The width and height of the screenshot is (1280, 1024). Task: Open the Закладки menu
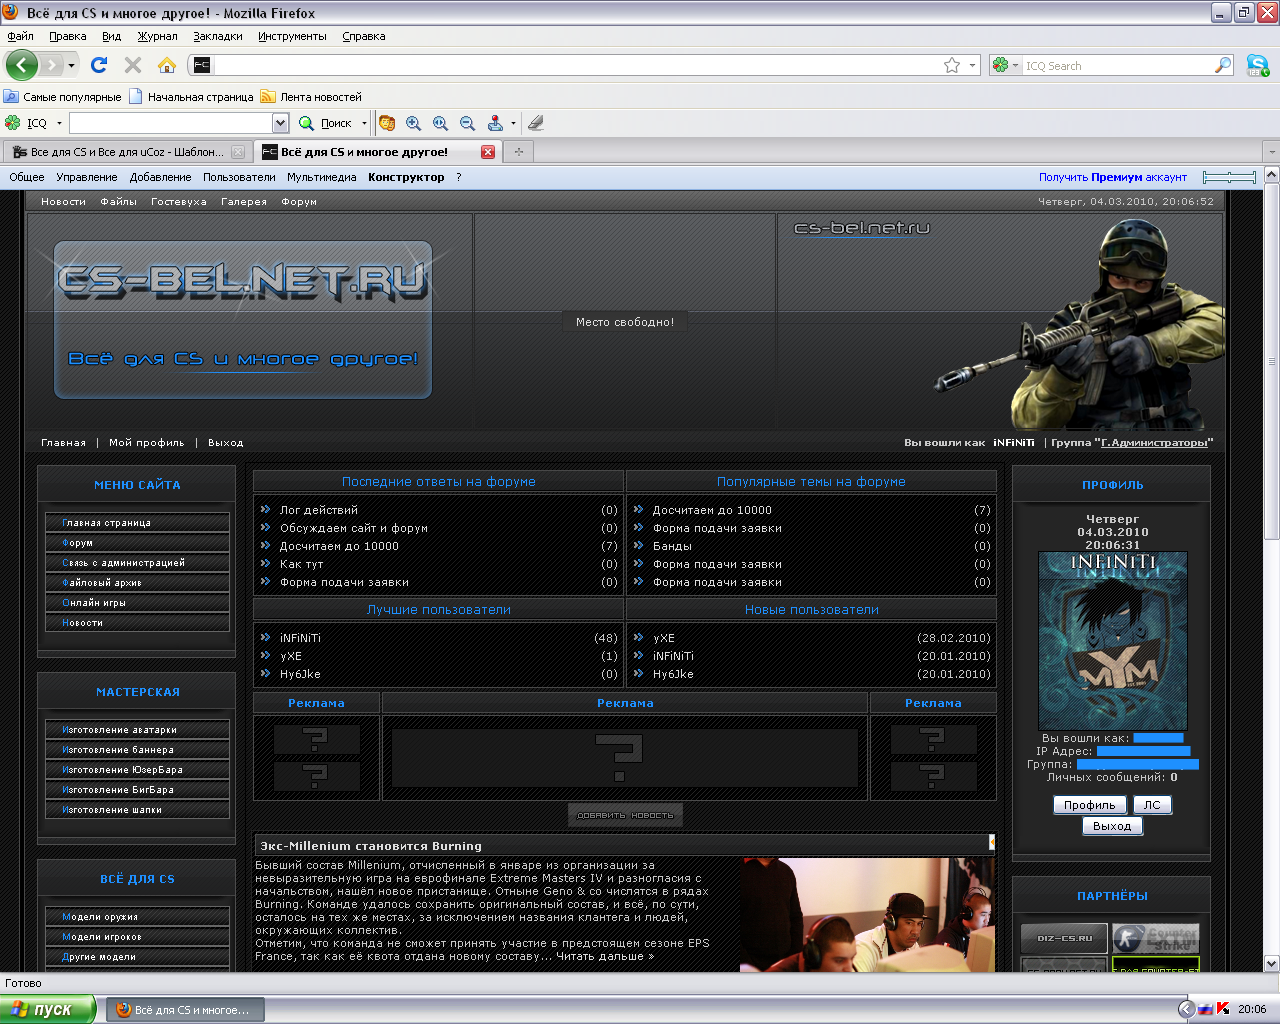pyautogui.click(x=218, y=36)
